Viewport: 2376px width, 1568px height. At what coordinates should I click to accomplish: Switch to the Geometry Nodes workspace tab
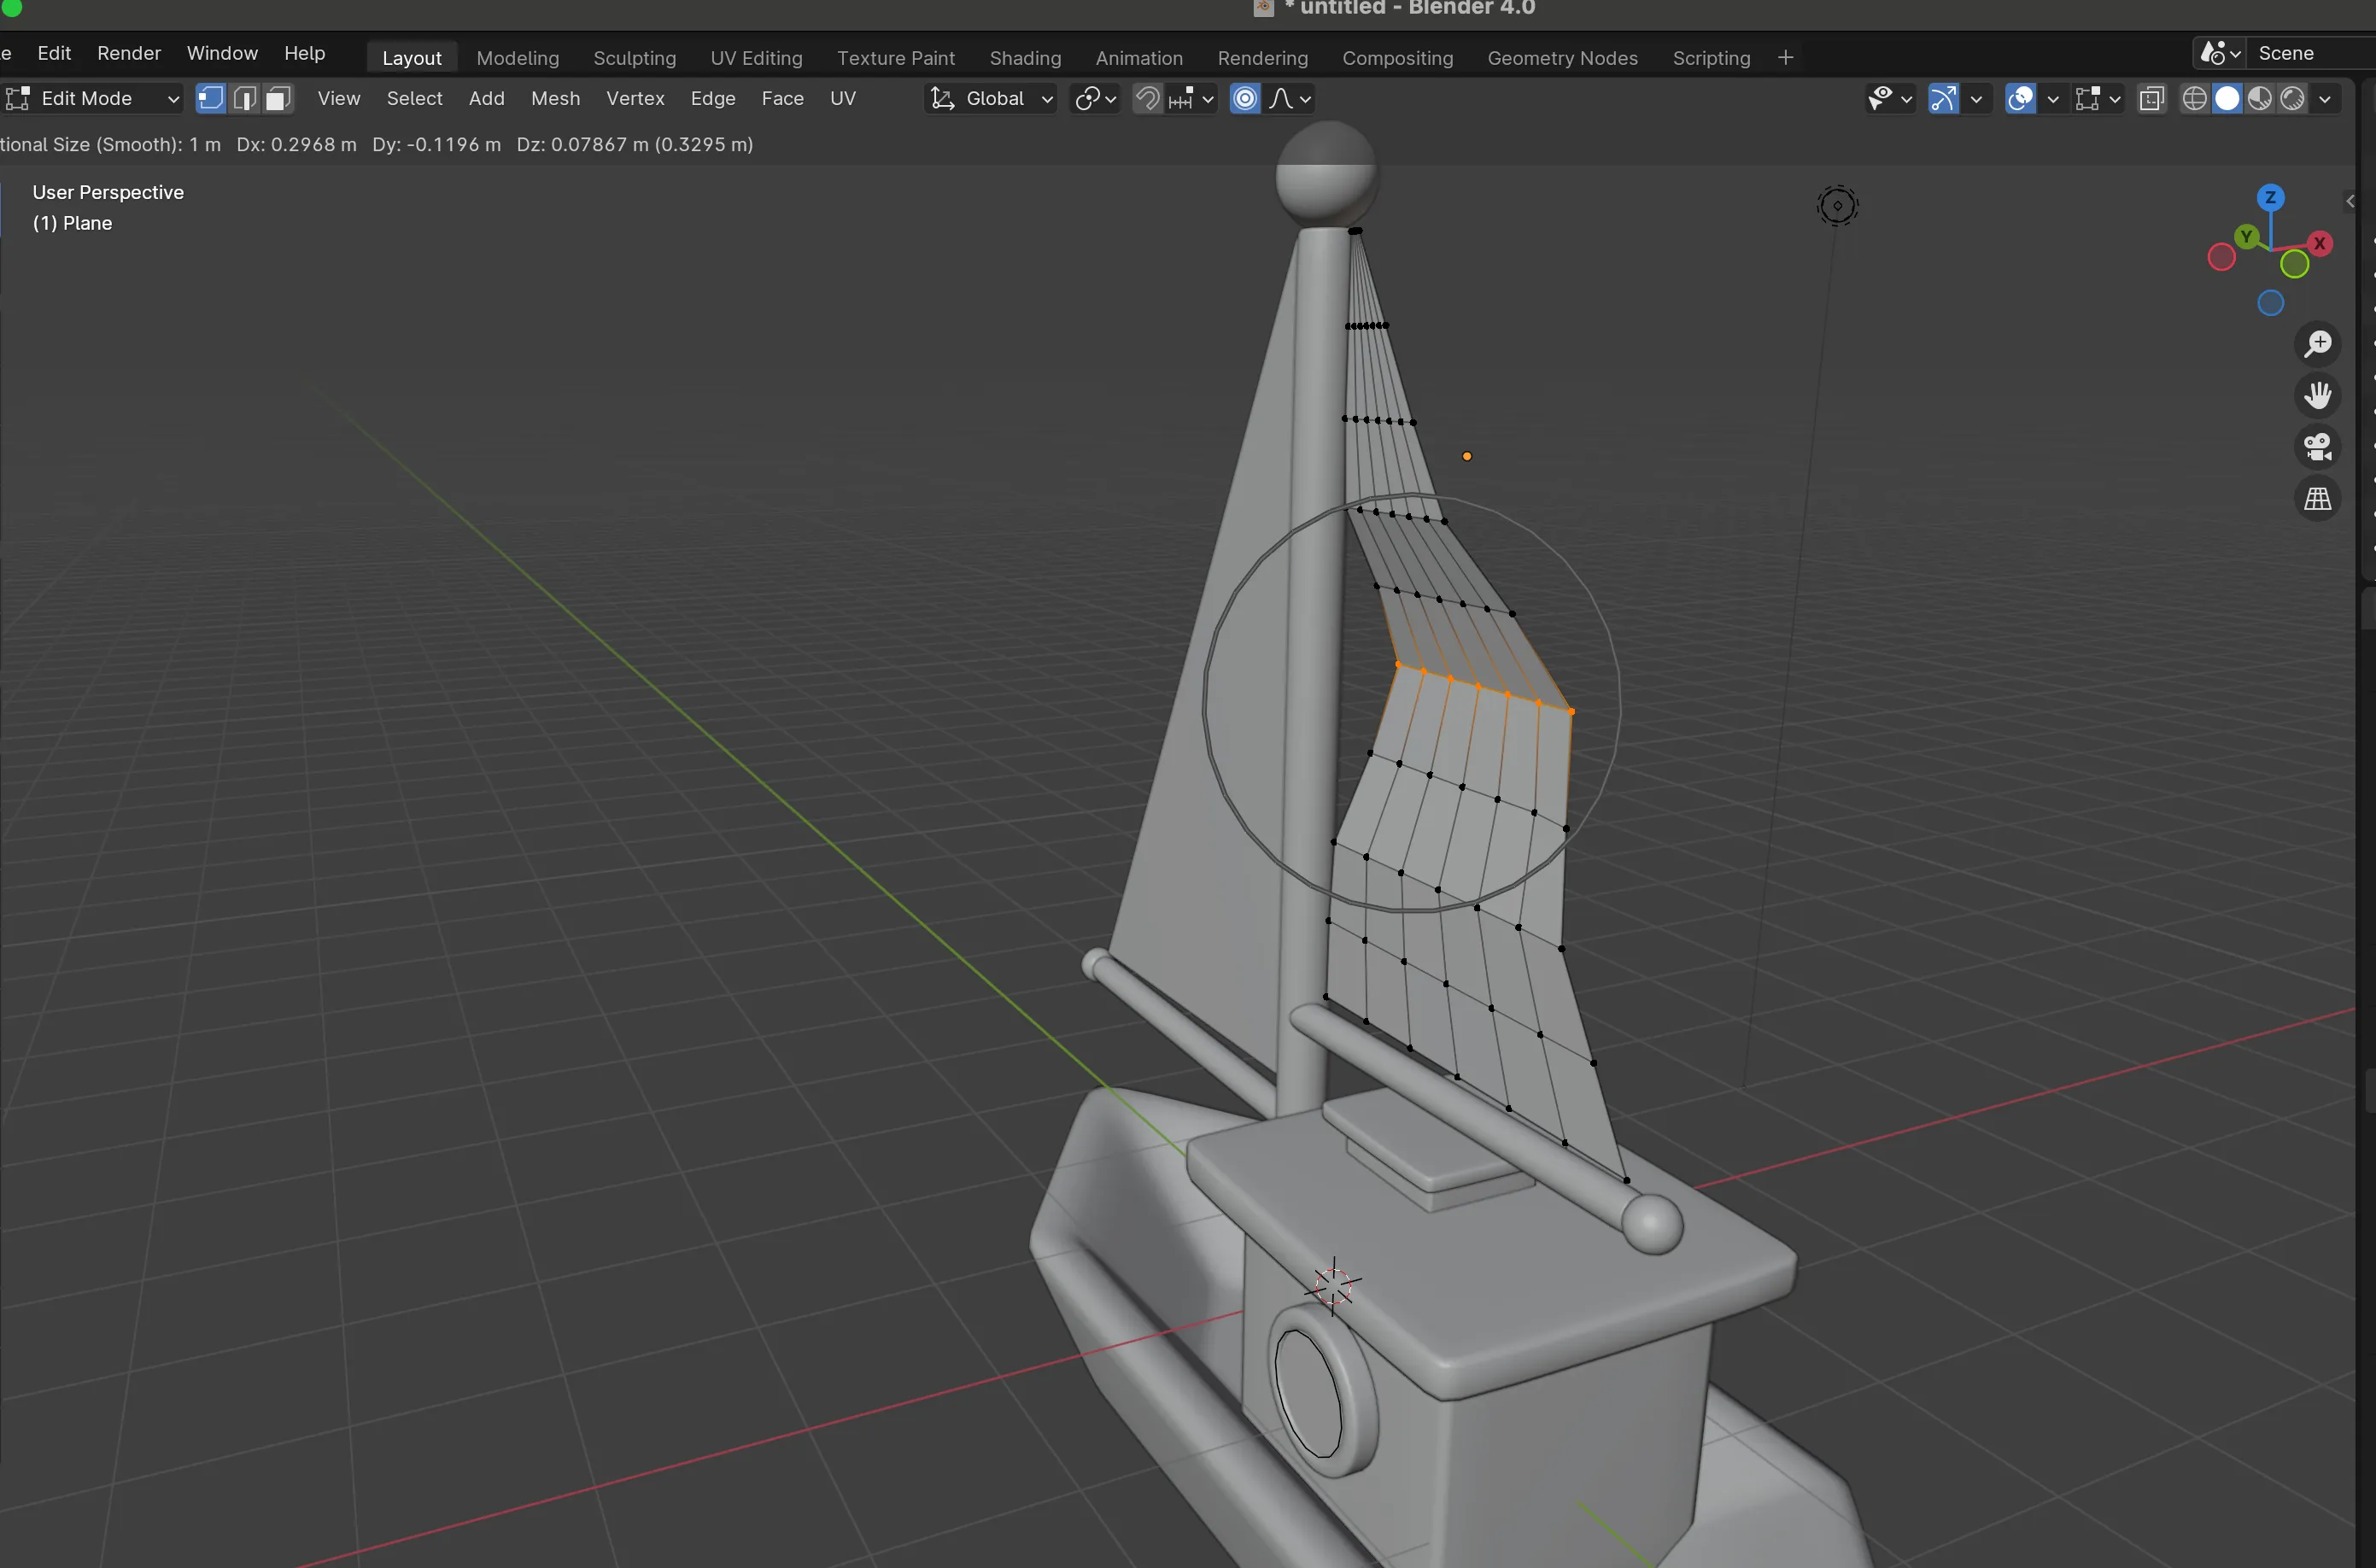coord(1562,58)
